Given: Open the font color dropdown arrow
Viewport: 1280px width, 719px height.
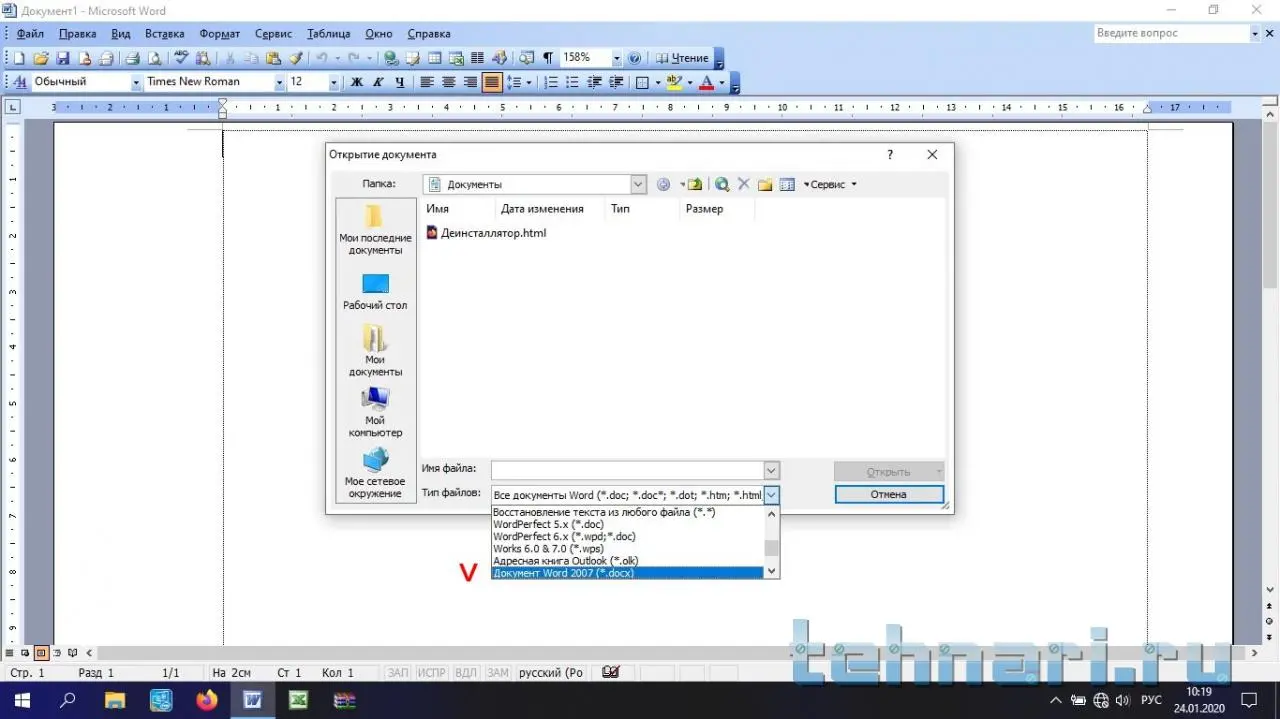Looking at the screenshot, I should pyautogui.click(x=721, y=82).
